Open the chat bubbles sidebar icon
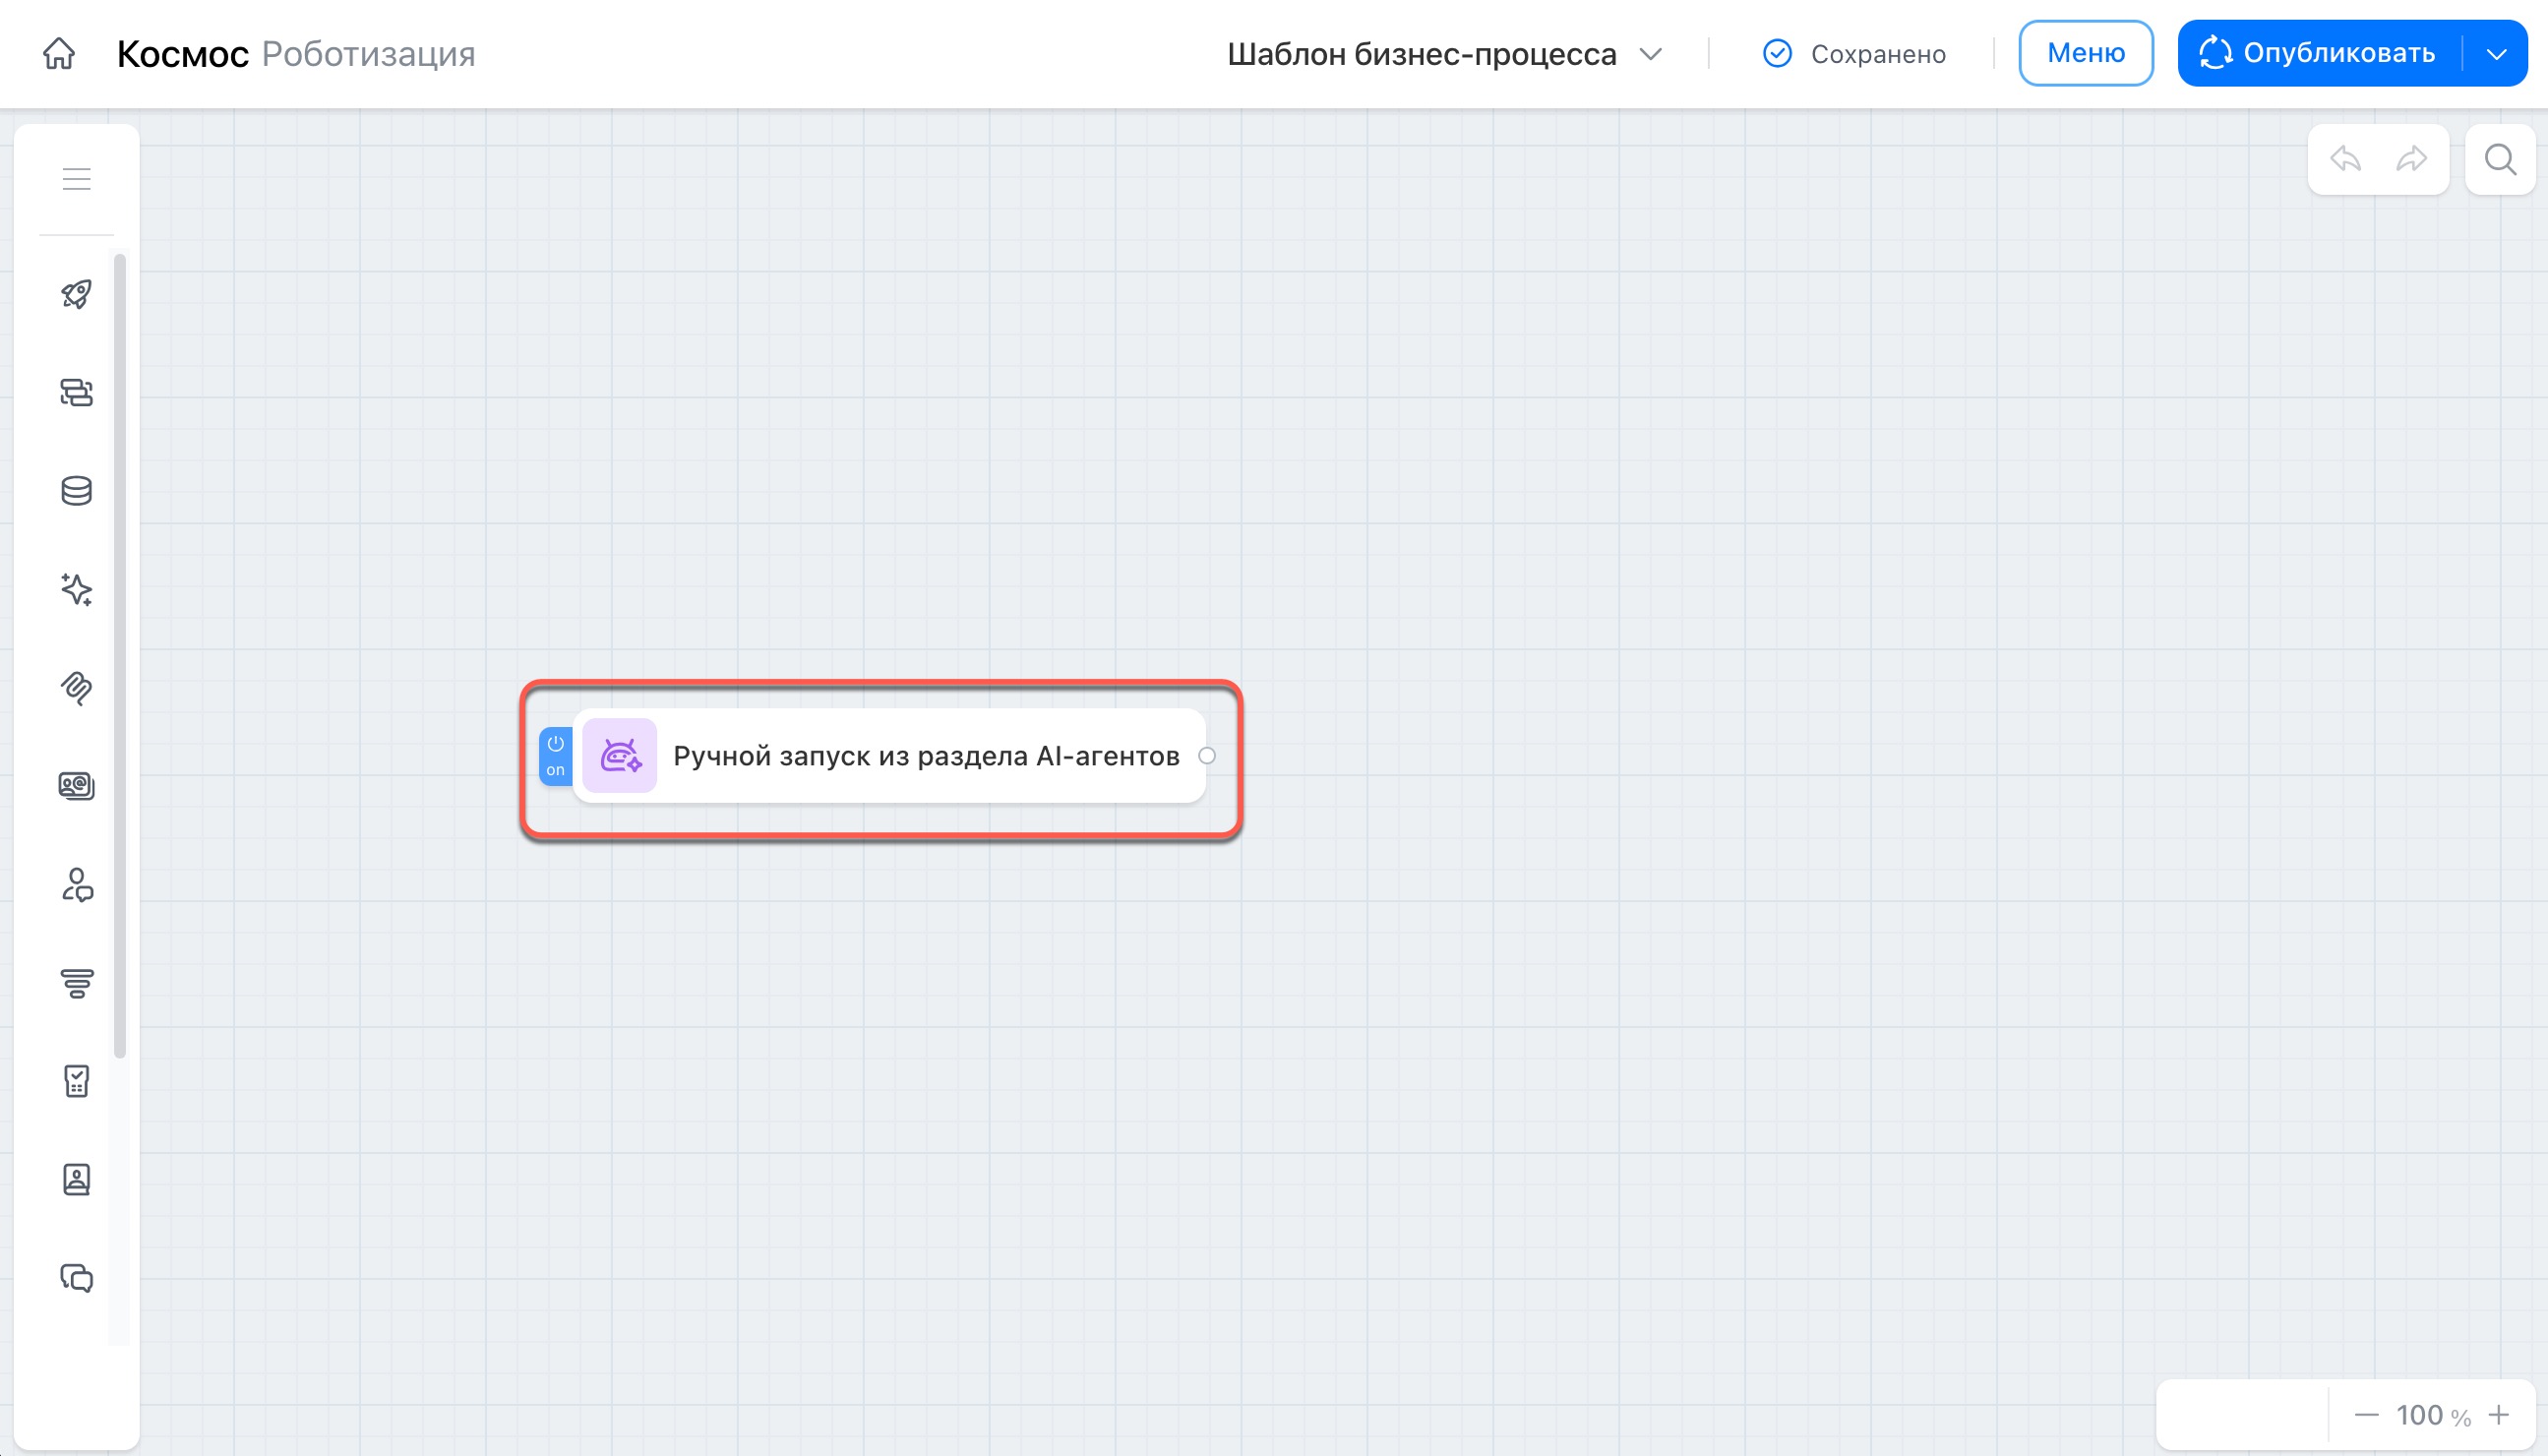This screenshot has width=2548, height=1456. pos(76,1278)
